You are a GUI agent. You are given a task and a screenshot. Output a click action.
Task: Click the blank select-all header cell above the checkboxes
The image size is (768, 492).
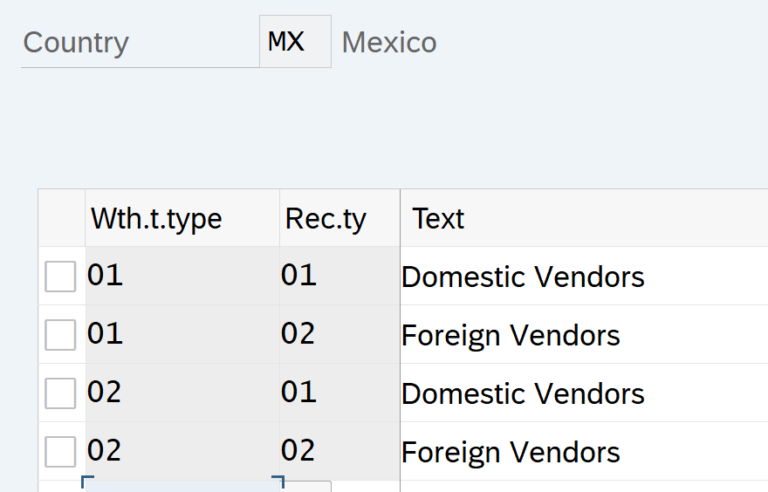tap(62, 218)
